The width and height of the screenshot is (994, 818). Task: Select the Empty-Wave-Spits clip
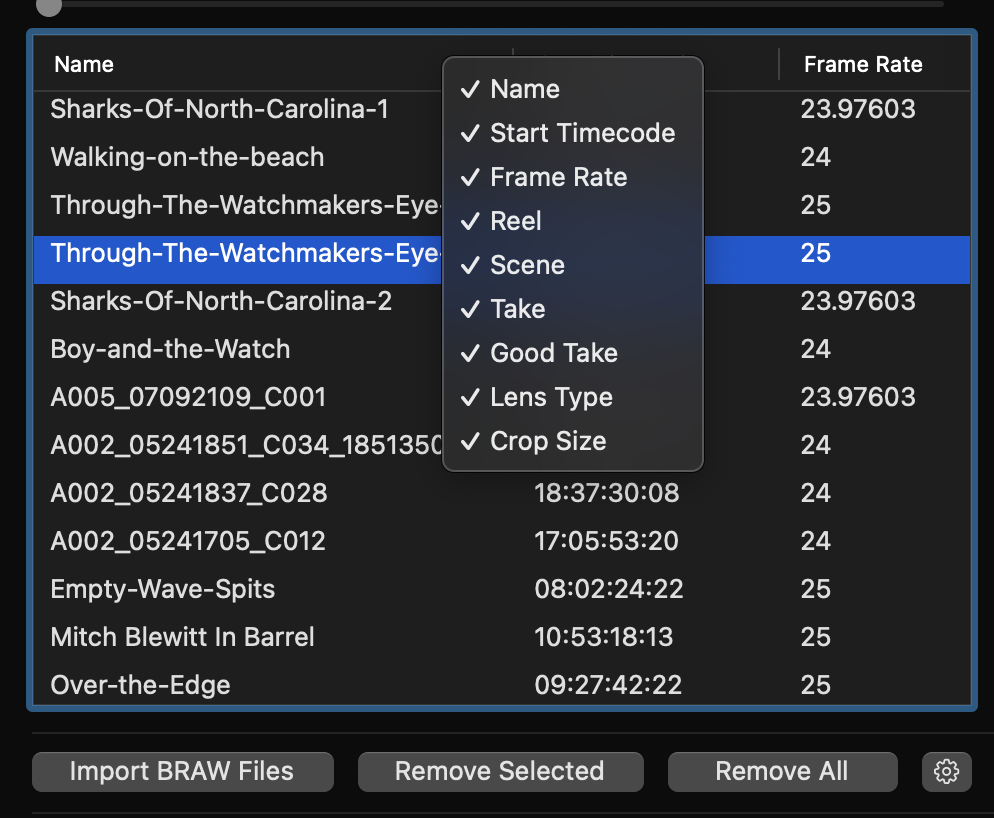point(163,589)
